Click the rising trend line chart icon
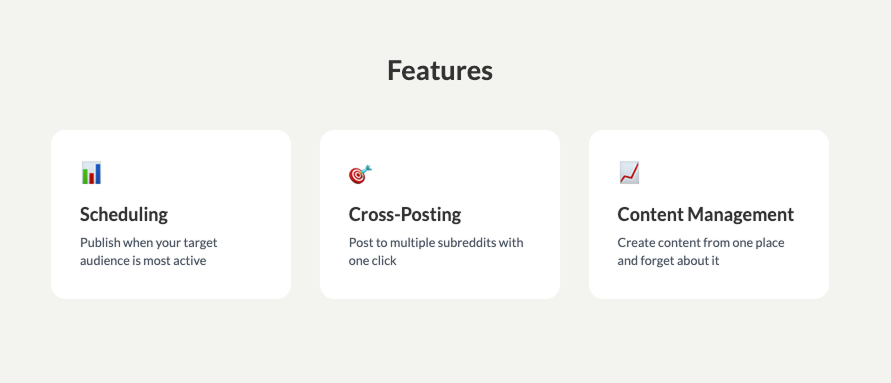The height and width of the screenshot is (383, 891). click(629, 173)
